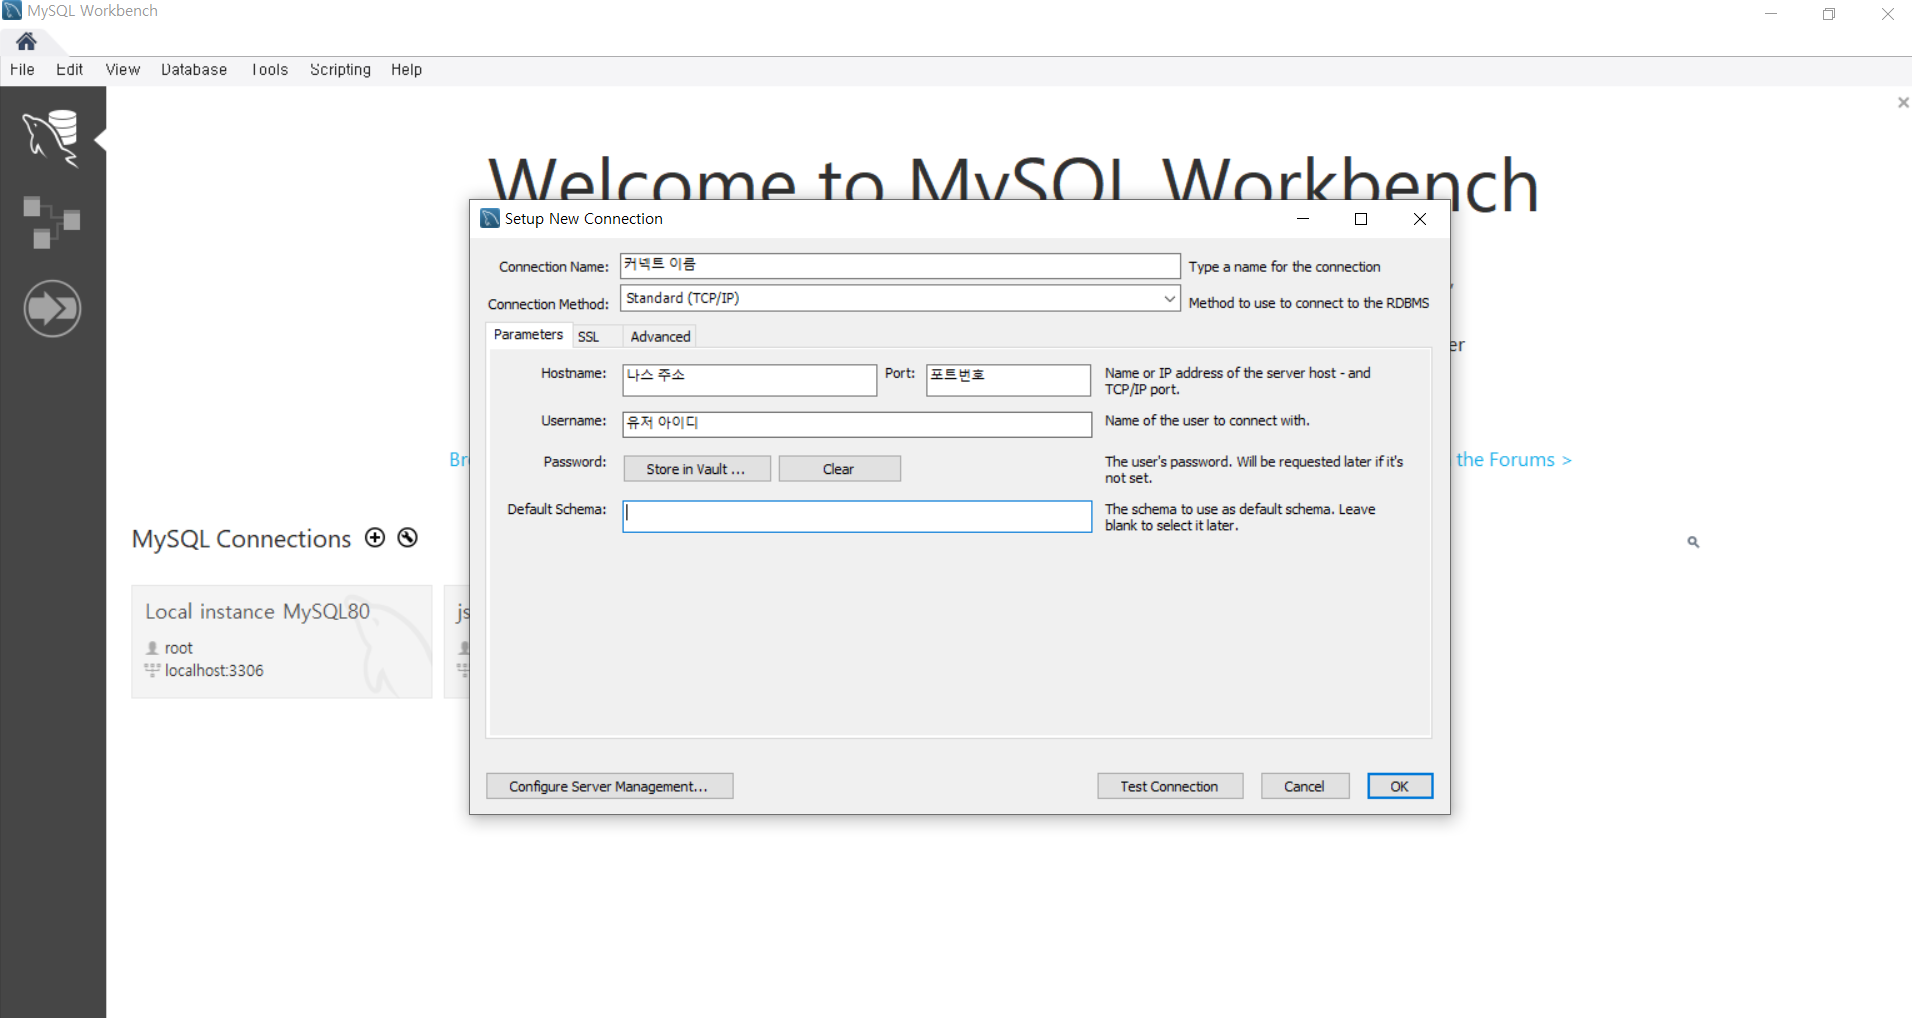1912x1018 pixels.
Task: Click the Connection Name field
Action: click(900, 265)
